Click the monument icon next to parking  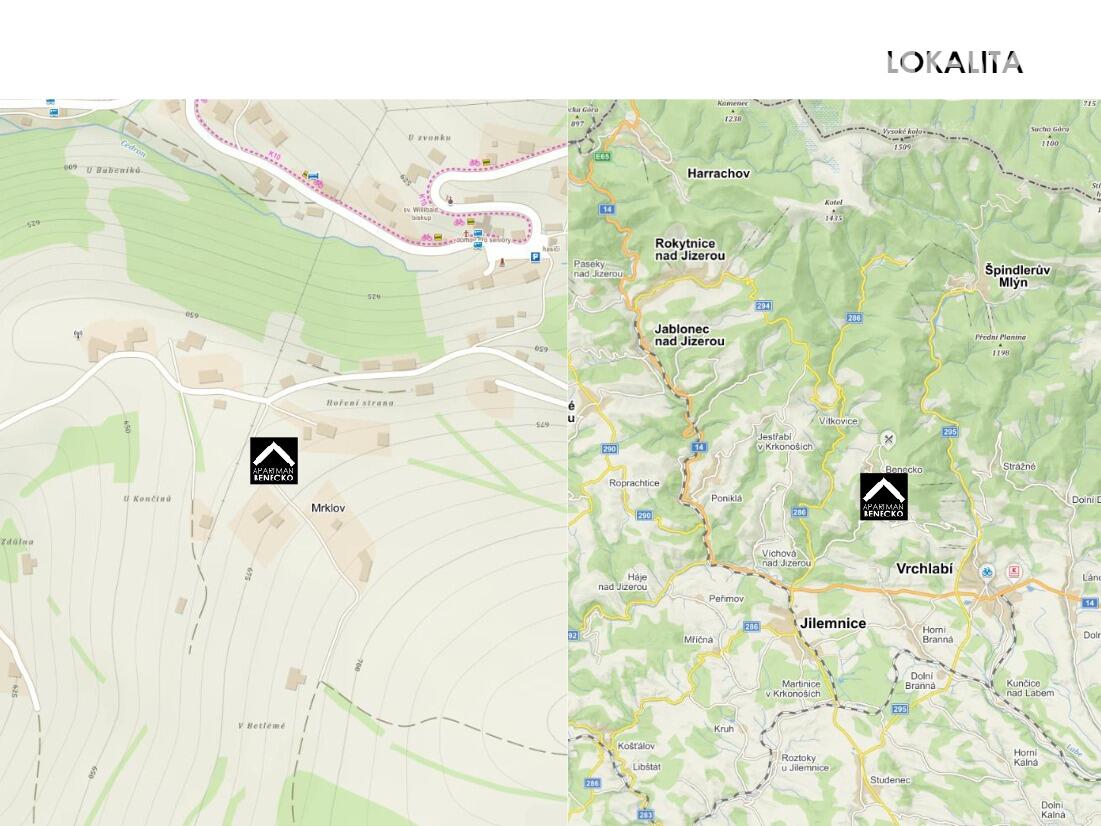(x=501, y=262)
